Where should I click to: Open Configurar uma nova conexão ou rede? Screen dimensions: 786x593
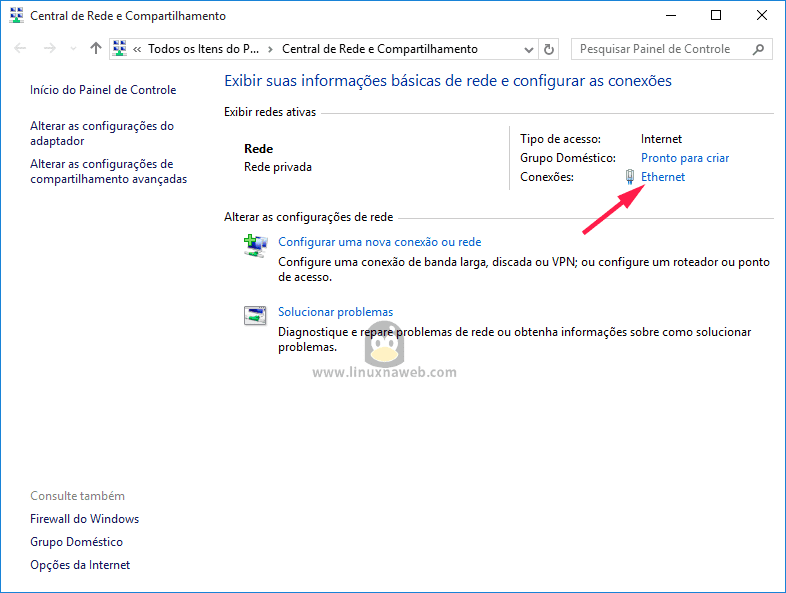(379, 242)
